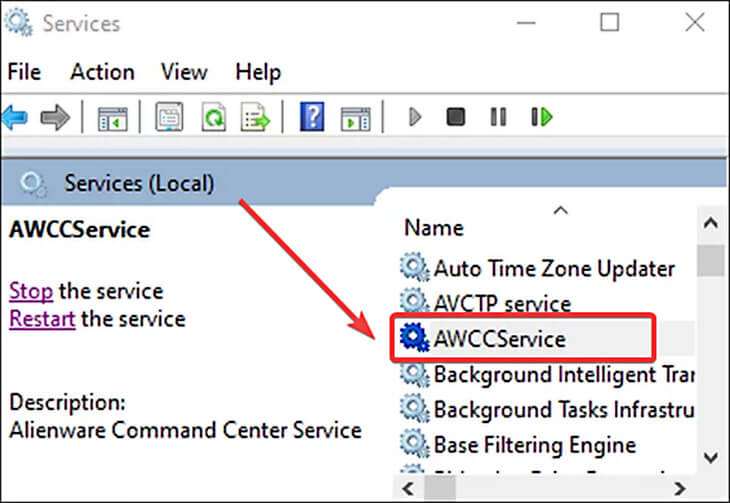The image size is (730, 503).
Task: Click the Stop Service square icon
Action: 455,117
